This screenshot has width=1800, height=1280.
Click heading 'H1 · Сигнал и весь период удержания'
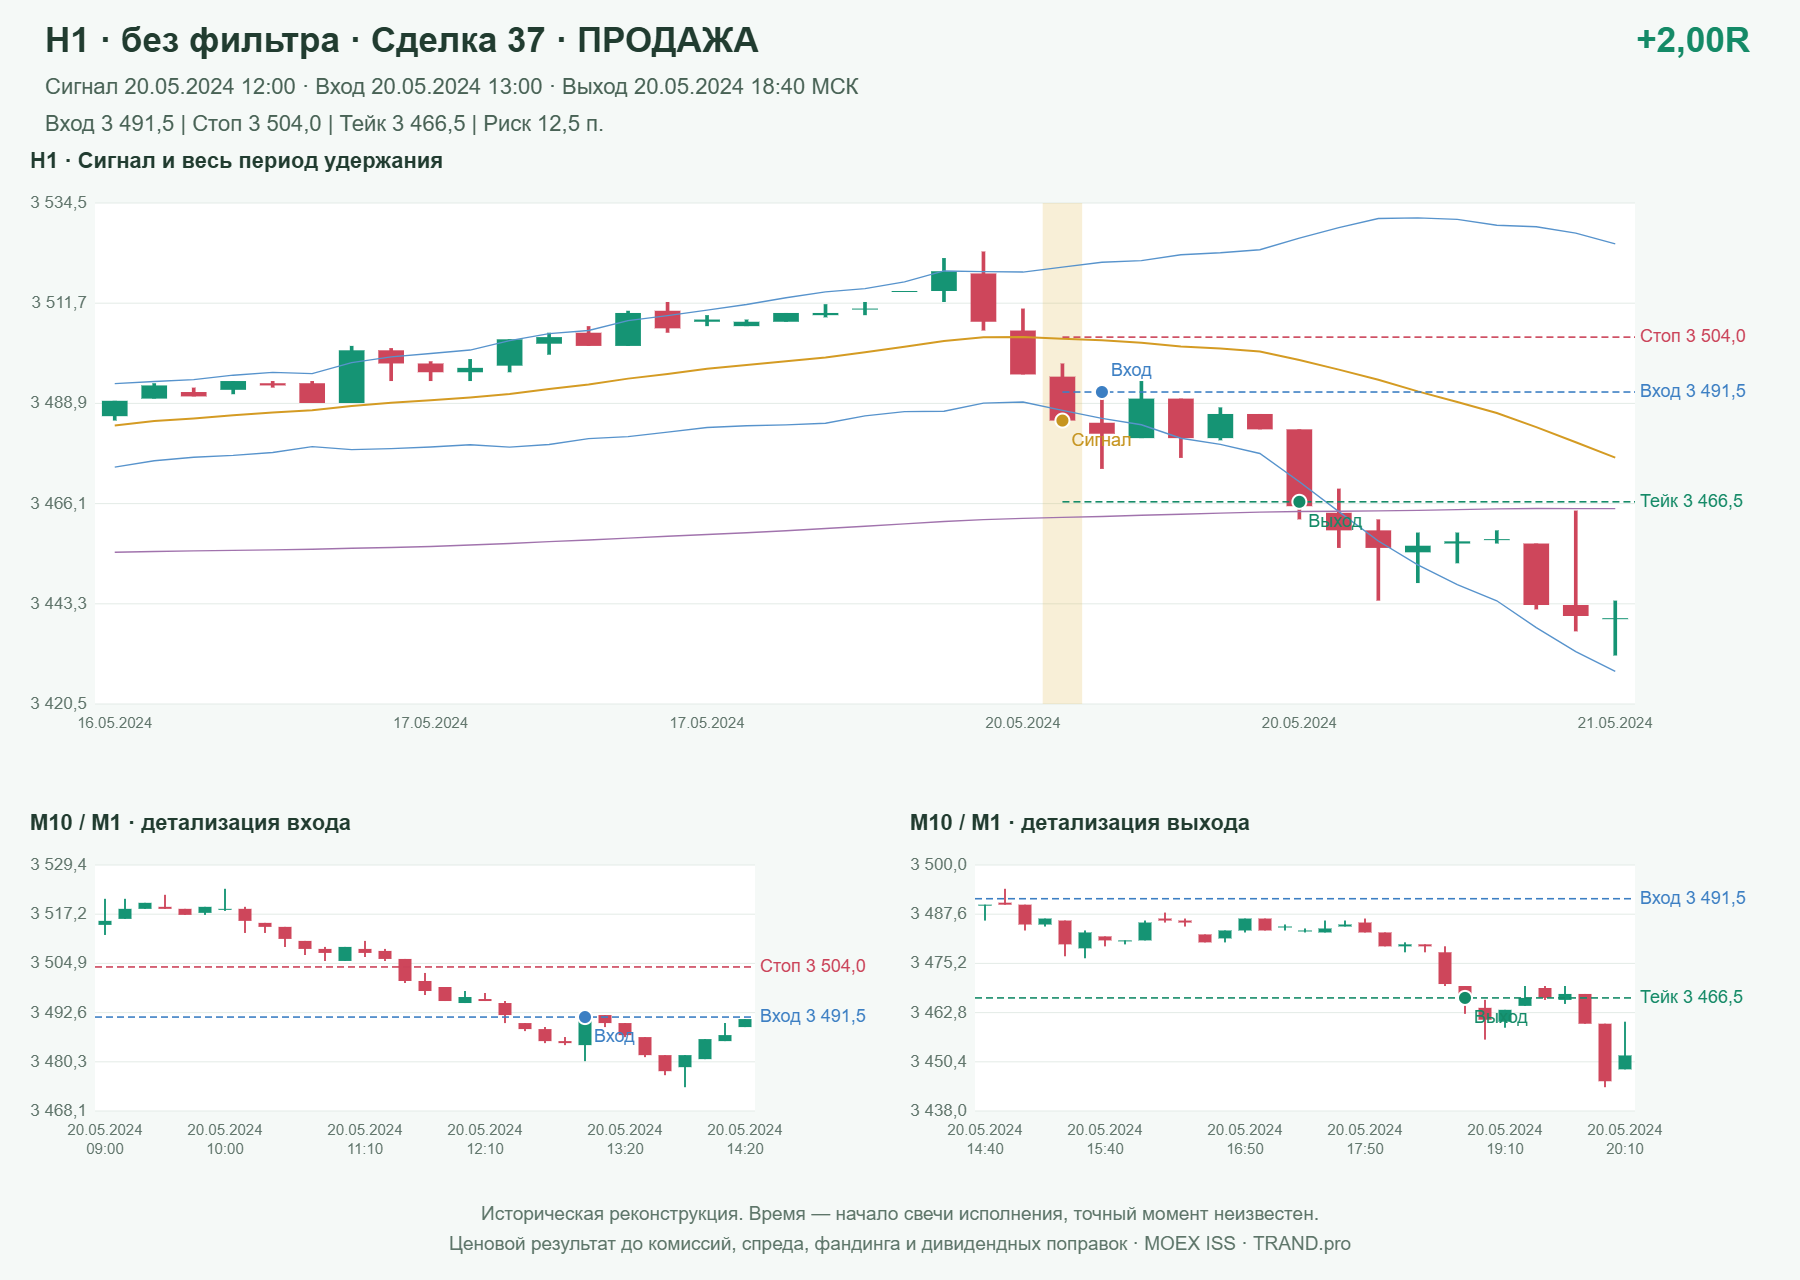point(236,161)
